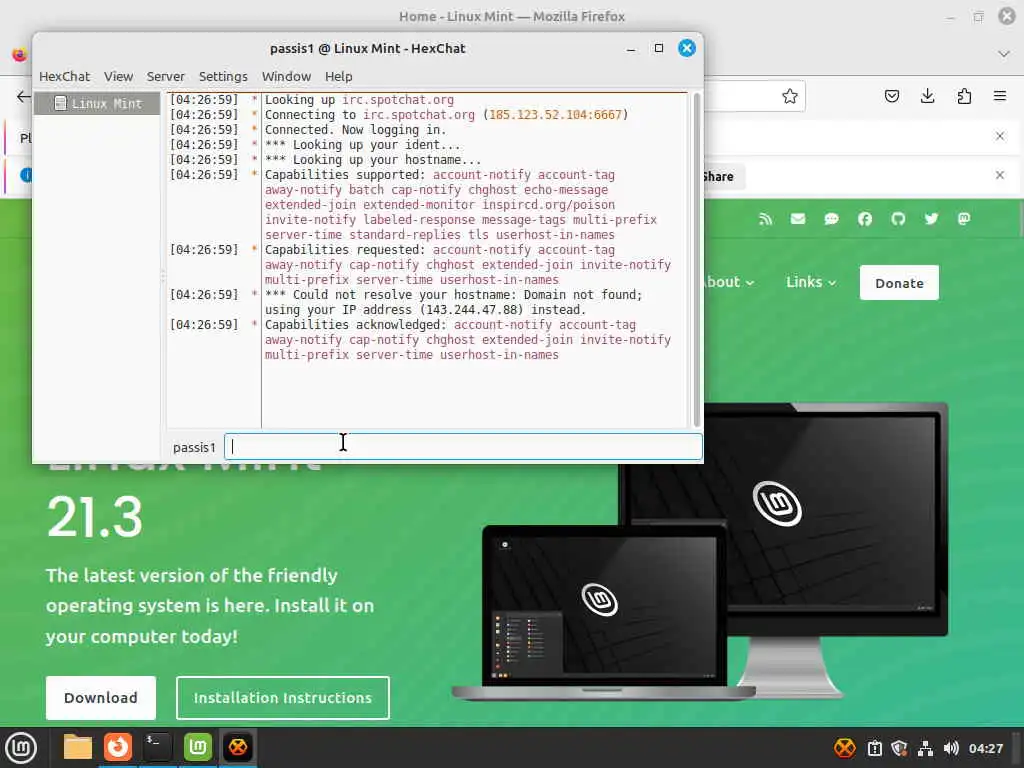The width and height of the screenshot is (1024, 768).
Task: Open the Window menu in HexChat
Action: click(x=286, y=76)
